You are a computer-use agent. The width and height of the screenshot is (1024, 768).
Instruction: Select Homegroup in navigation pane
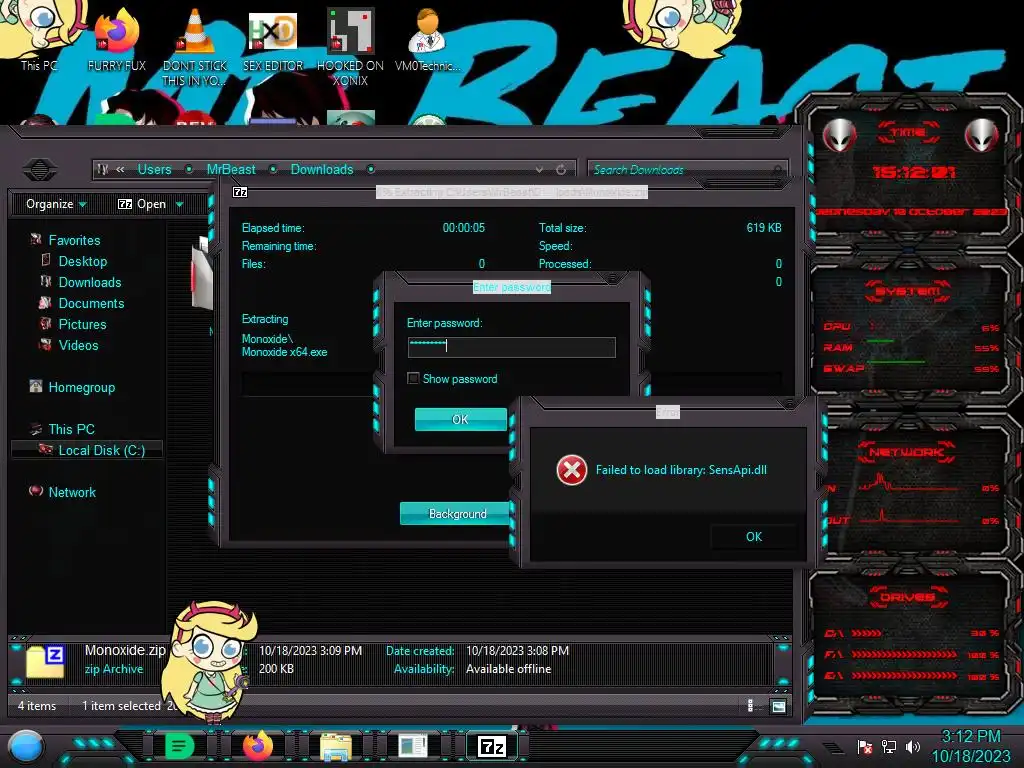[82, 387]
